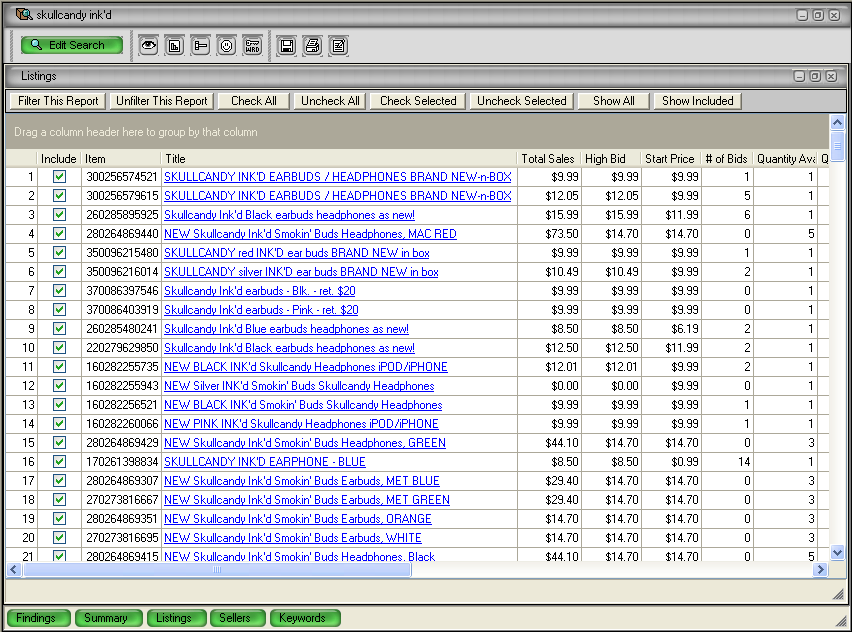Select row 16 number cell
Image resolution: width=852 pixels, height=632 pixels.
click(x=22, y=462)
